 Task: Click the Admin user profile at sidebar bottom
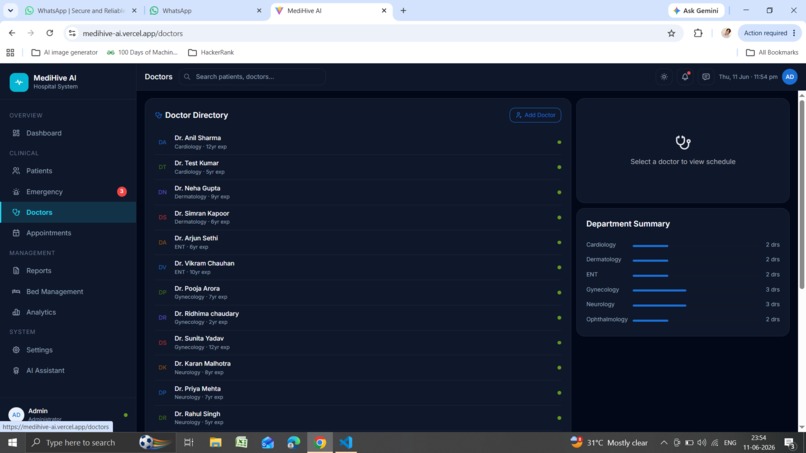click(68, 414)
